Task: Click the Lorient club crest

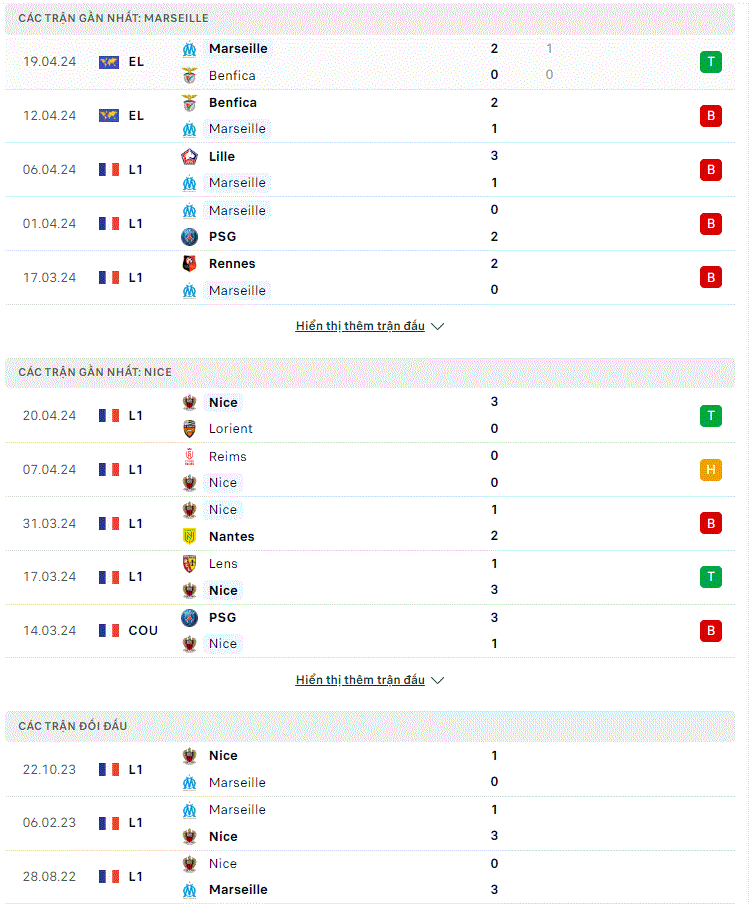Action: 189,429
